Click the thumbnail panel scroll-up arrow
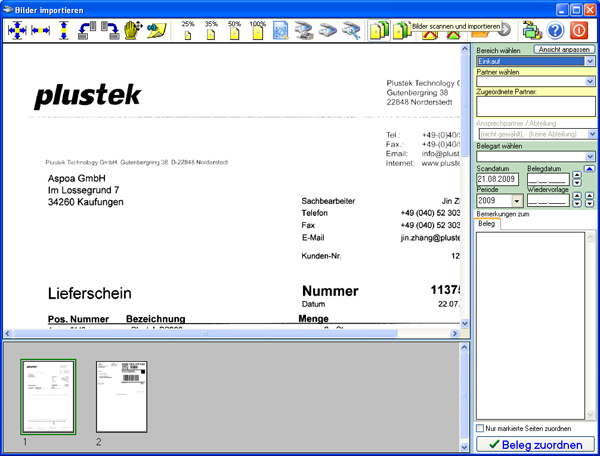Screen dimensions: 600x456 click(464, 347)
